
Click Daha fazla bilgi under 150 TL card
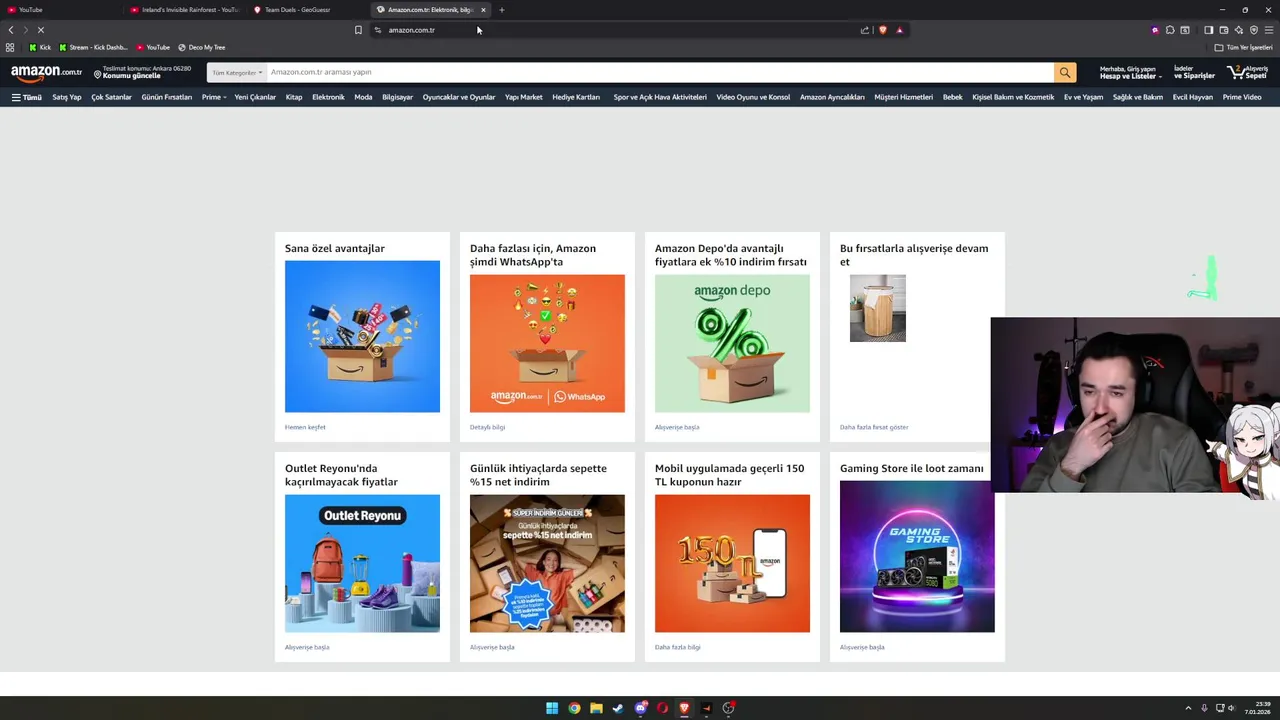(677, 647)
